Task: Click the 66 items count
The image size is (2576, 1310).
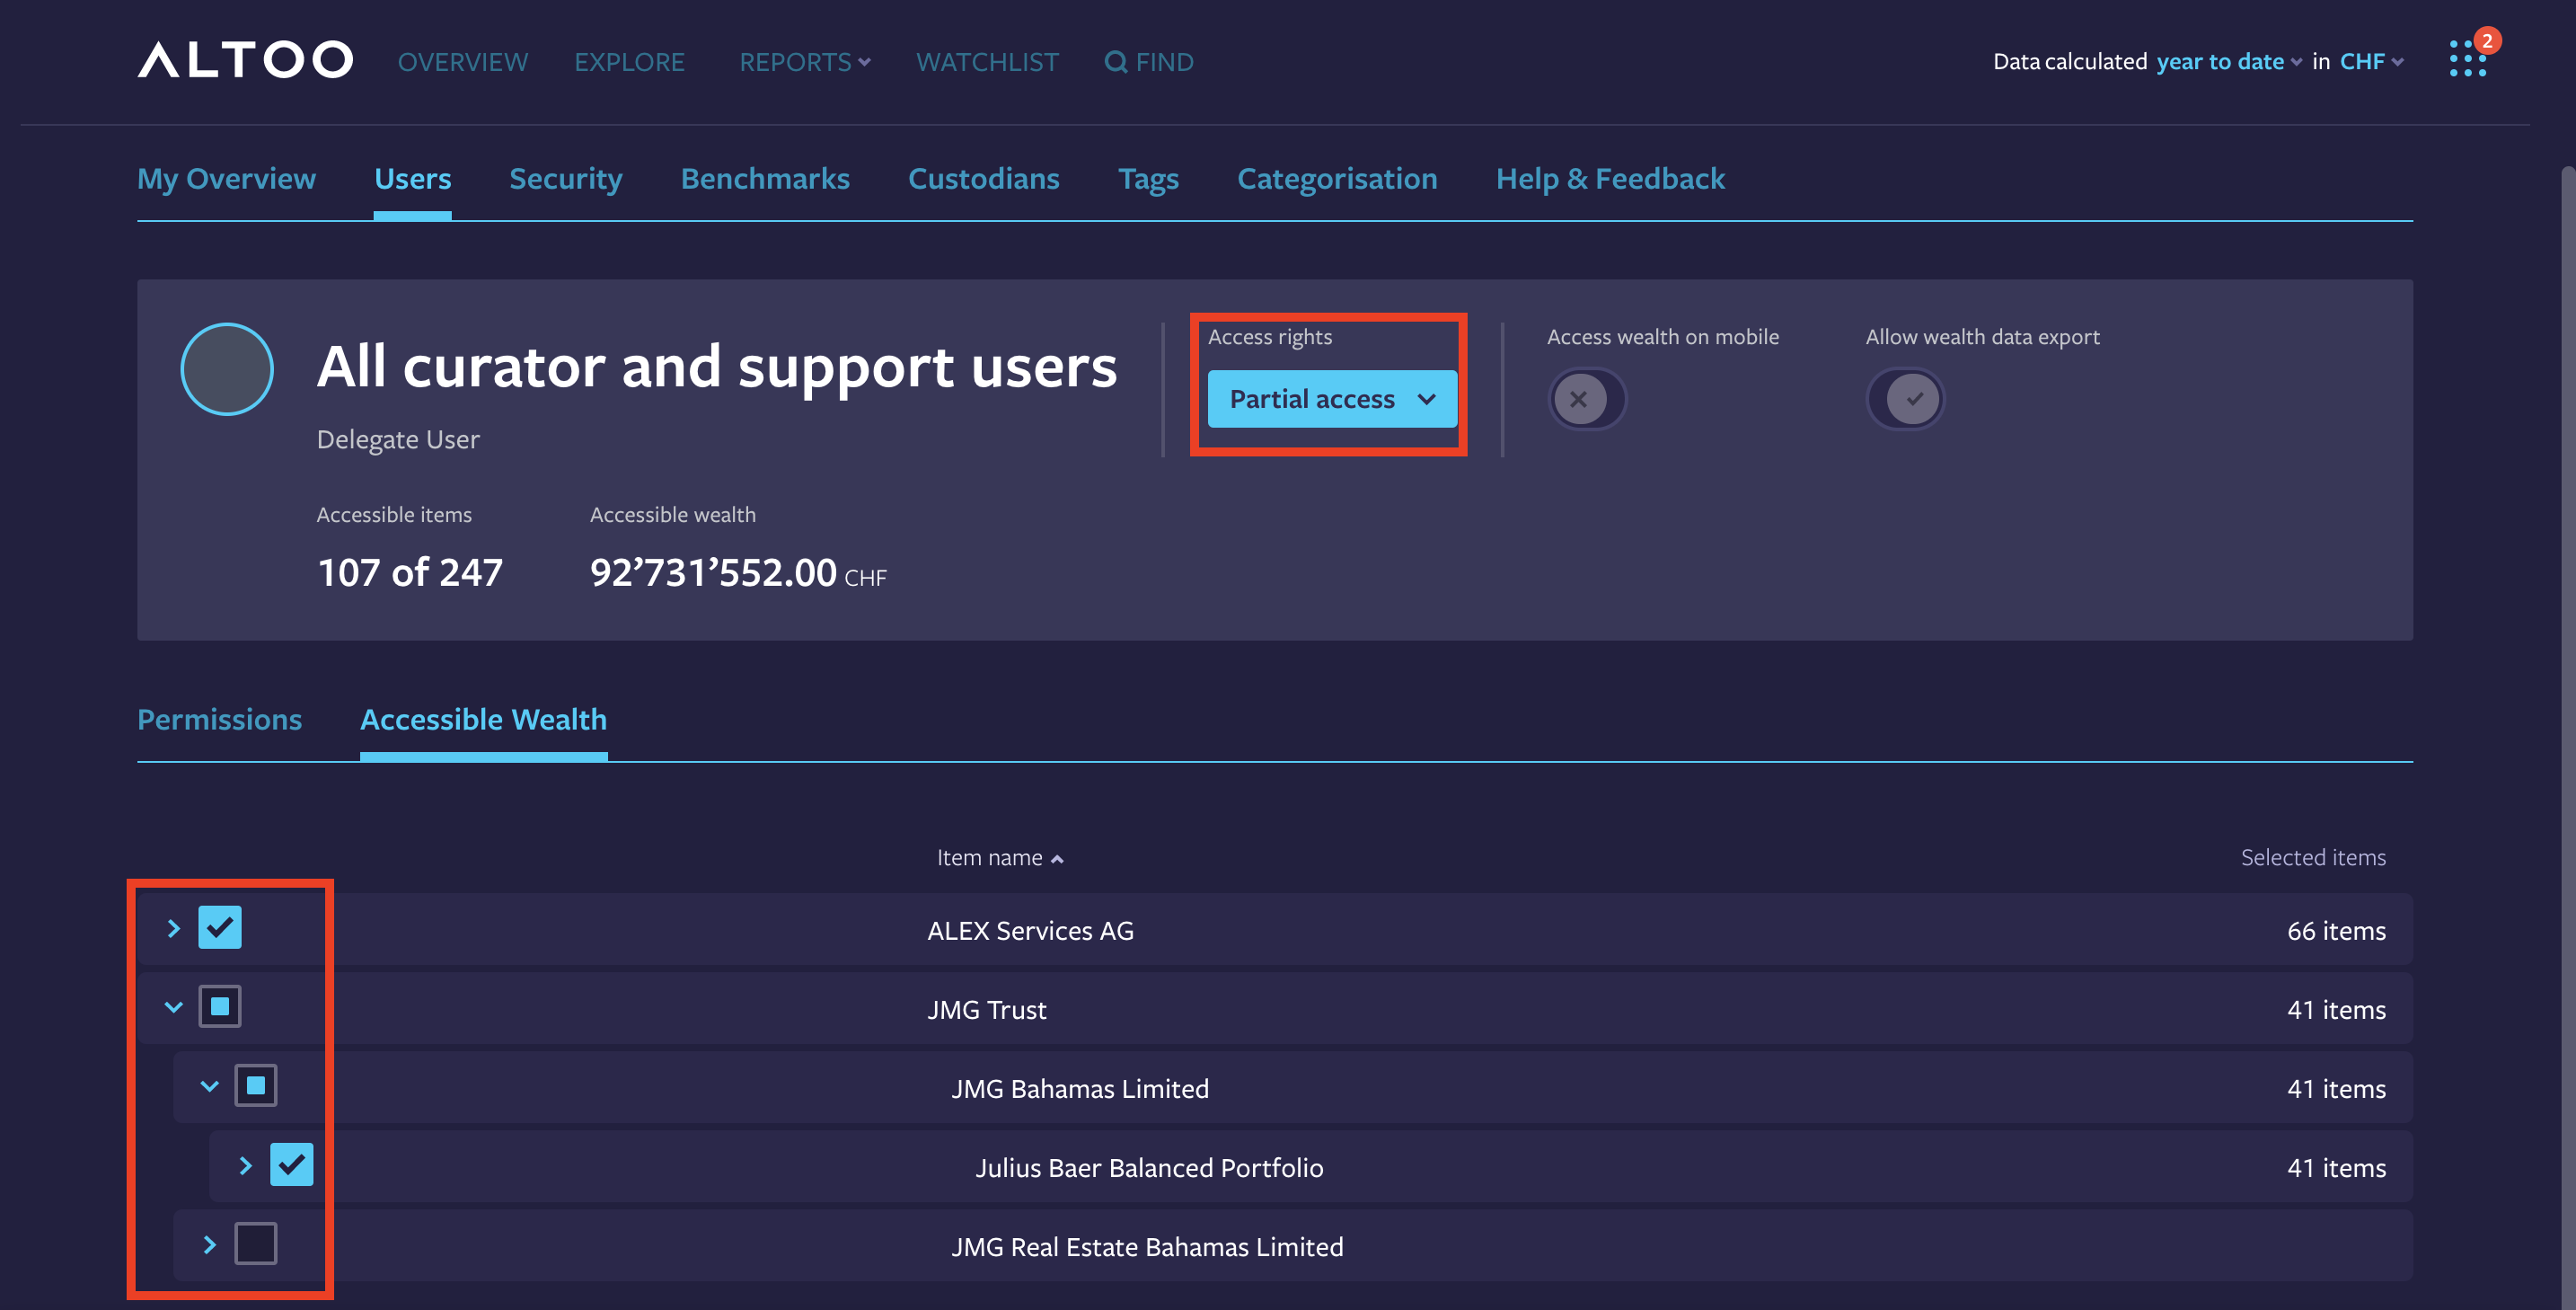Action: pos(2336,930)
